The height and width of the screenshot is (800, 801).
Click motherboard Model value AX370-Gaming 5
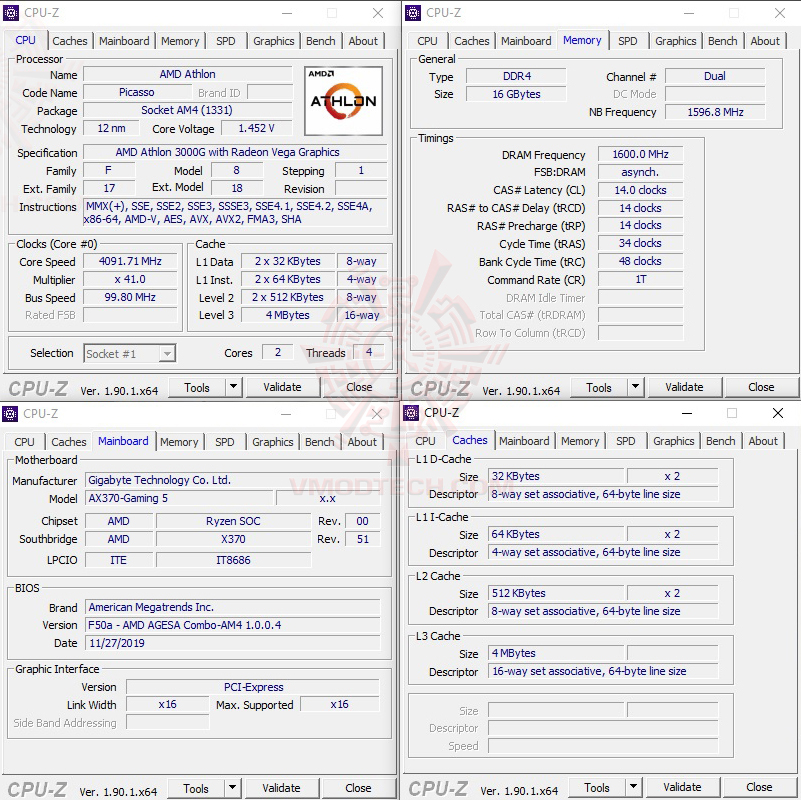179,498
